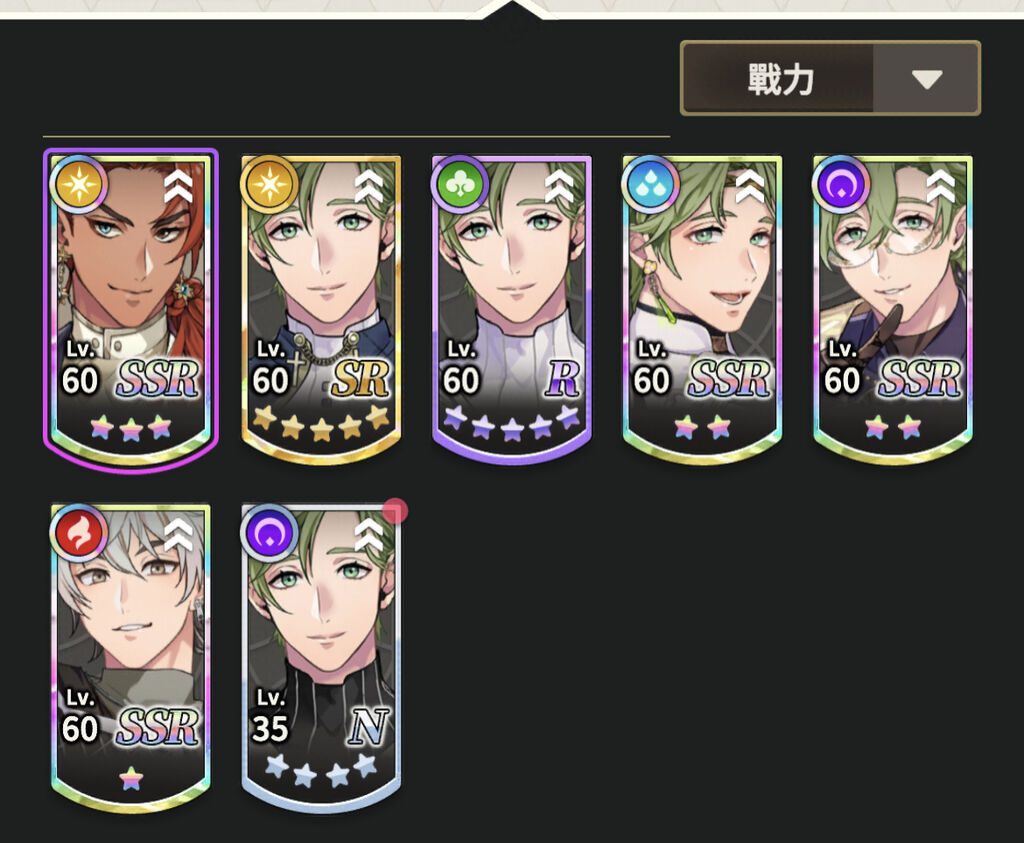
Task: Click the light element icon on red-haired card
Action: pyautogui.click(x=78, y=185)
